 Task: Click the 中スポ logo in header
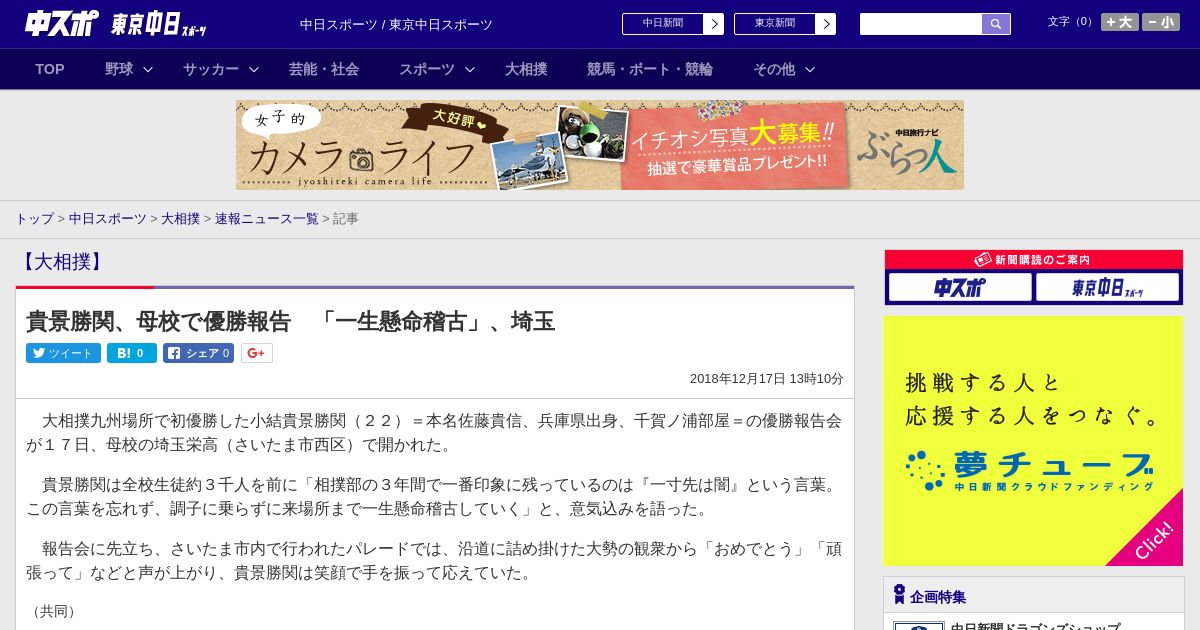(x=62, y=23)
